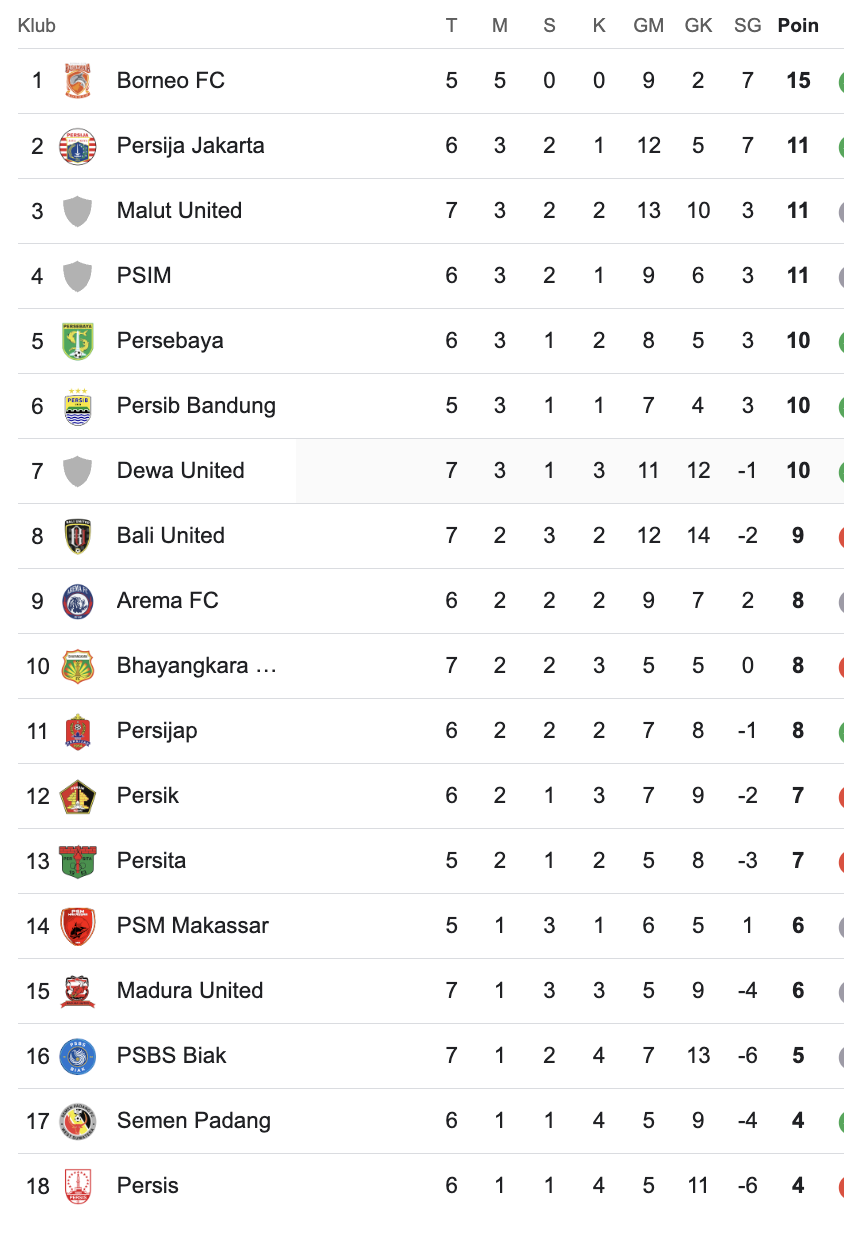Click the Persija Jakarta crest icon

77,146
